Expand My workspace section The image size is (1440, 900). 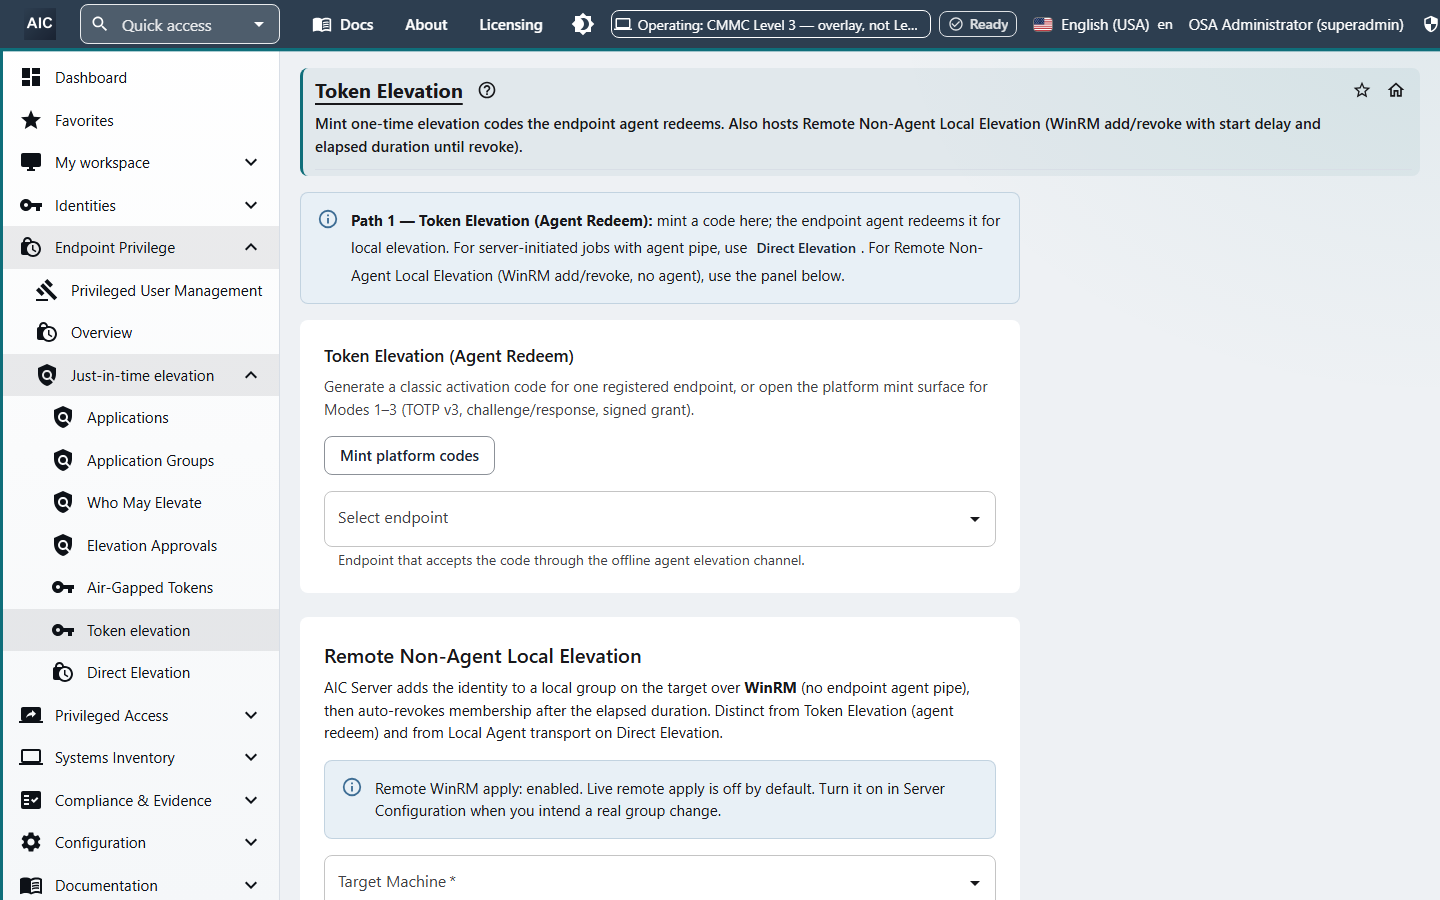point(140,162)
